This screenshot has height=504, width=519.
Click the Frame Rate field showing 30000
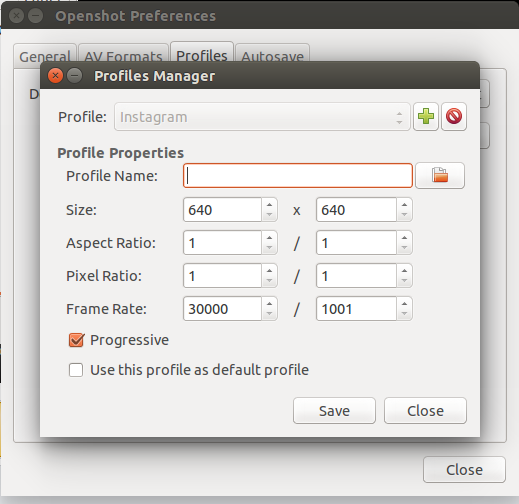coord(222,309)
